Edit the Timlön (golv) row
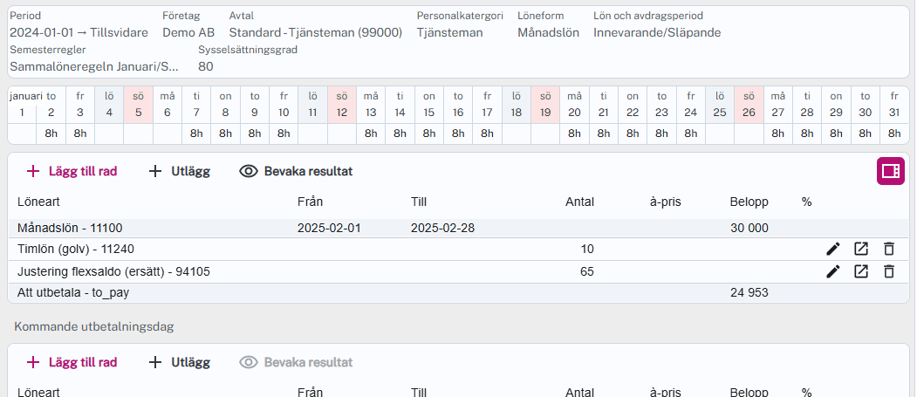Screen dimensions: 917x397 point(833,249)
